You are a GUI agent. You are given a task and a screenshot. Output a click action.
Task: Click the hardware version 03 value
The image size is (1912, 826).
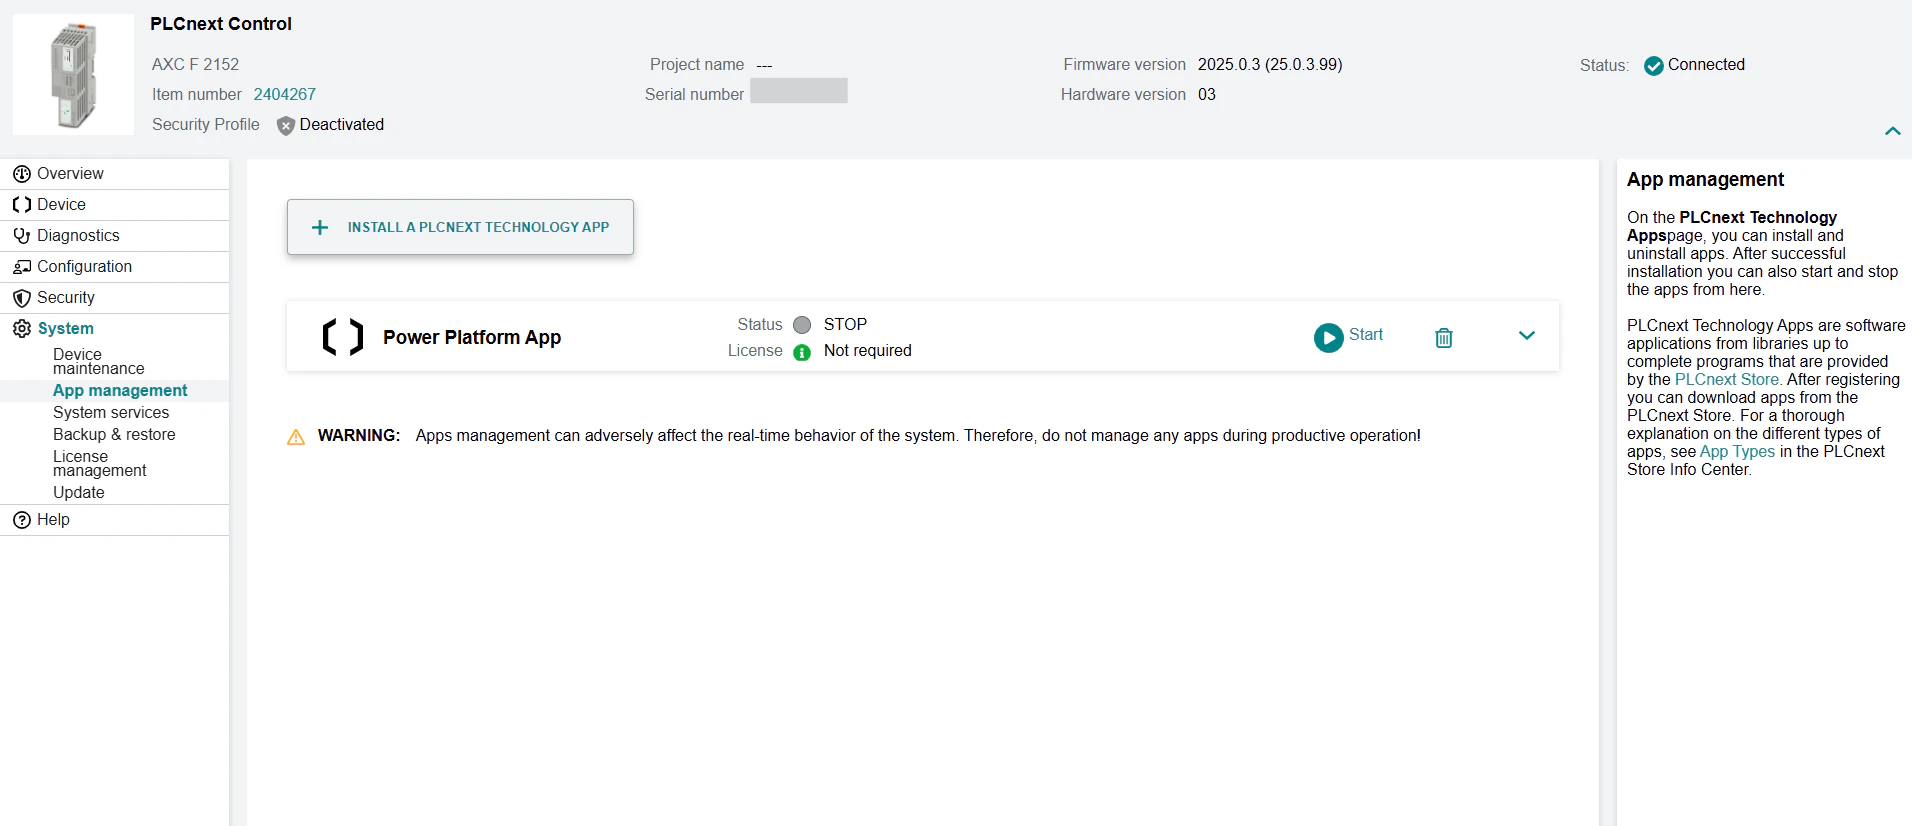[1207, 95]
